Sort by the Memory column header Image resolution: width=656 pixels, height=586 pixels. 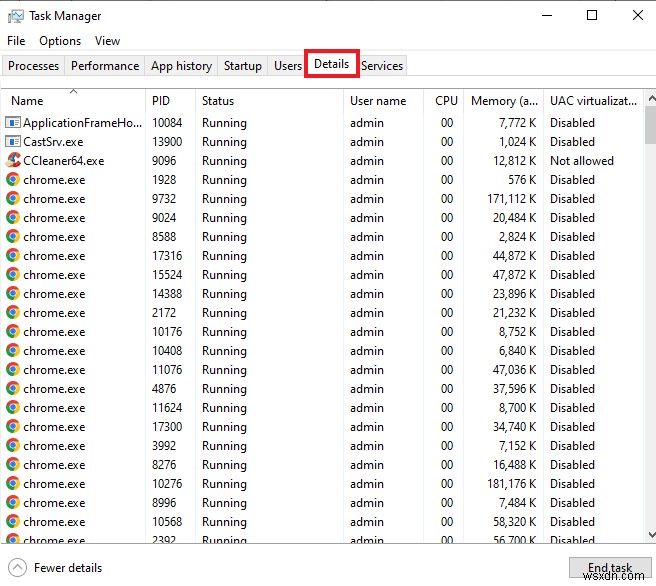(503, 101)
